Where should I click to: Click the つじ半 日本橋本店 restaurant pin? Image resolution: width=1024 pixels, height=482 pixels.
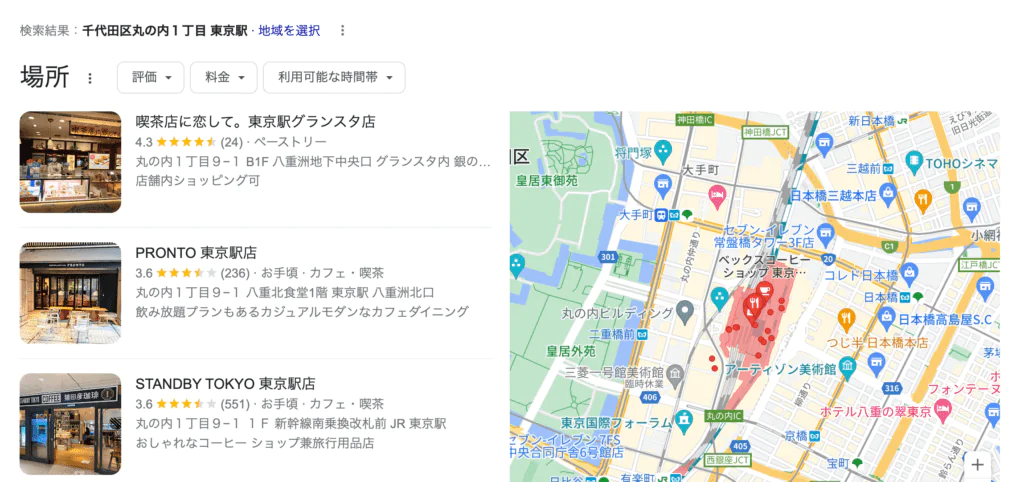coord(846,318)
